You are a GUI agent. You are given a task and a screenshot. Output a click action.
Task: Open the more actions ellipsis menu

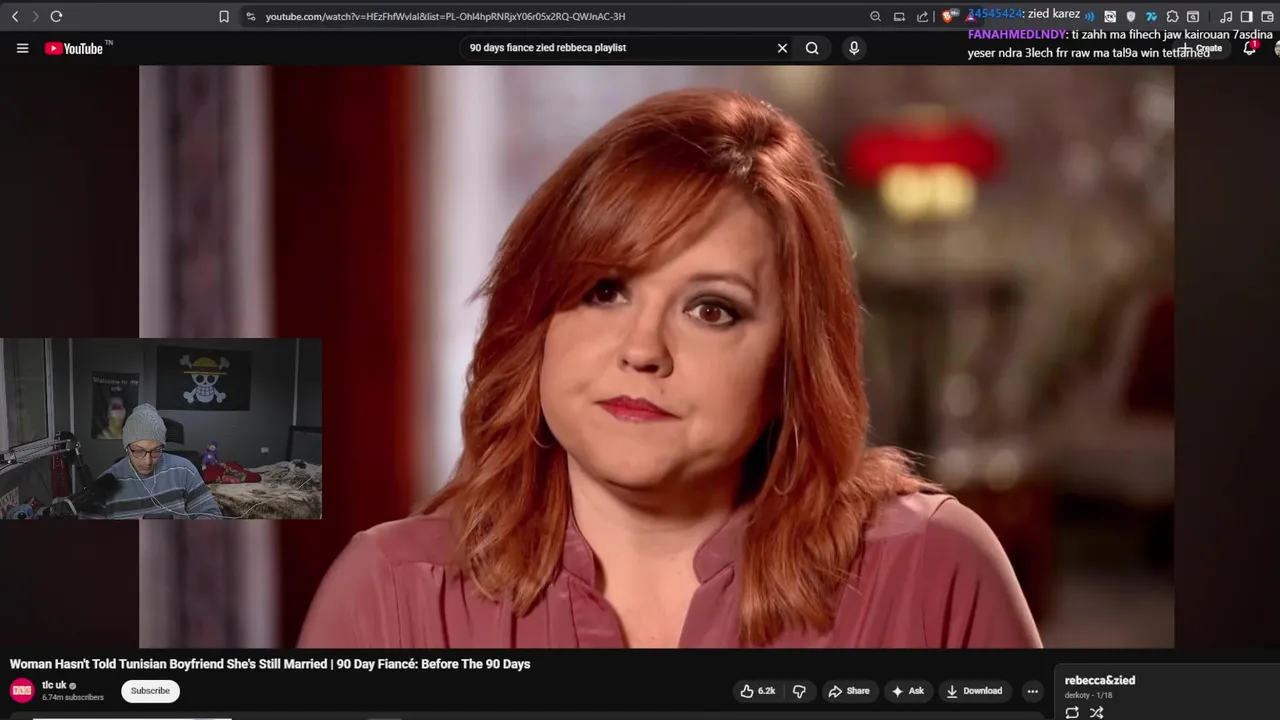pos(1032,691)
